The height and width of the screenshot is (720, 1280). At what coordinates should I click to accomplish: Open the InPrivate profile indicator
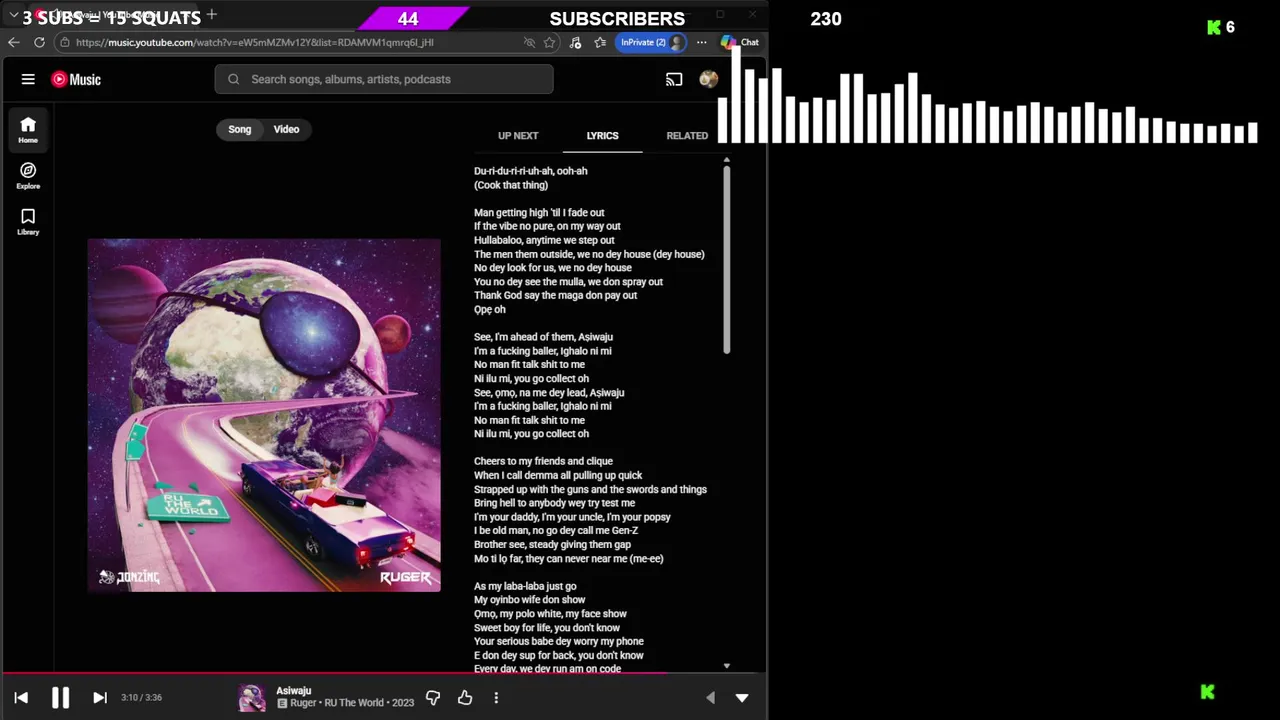pyautogui.click(x=652, y=42)
